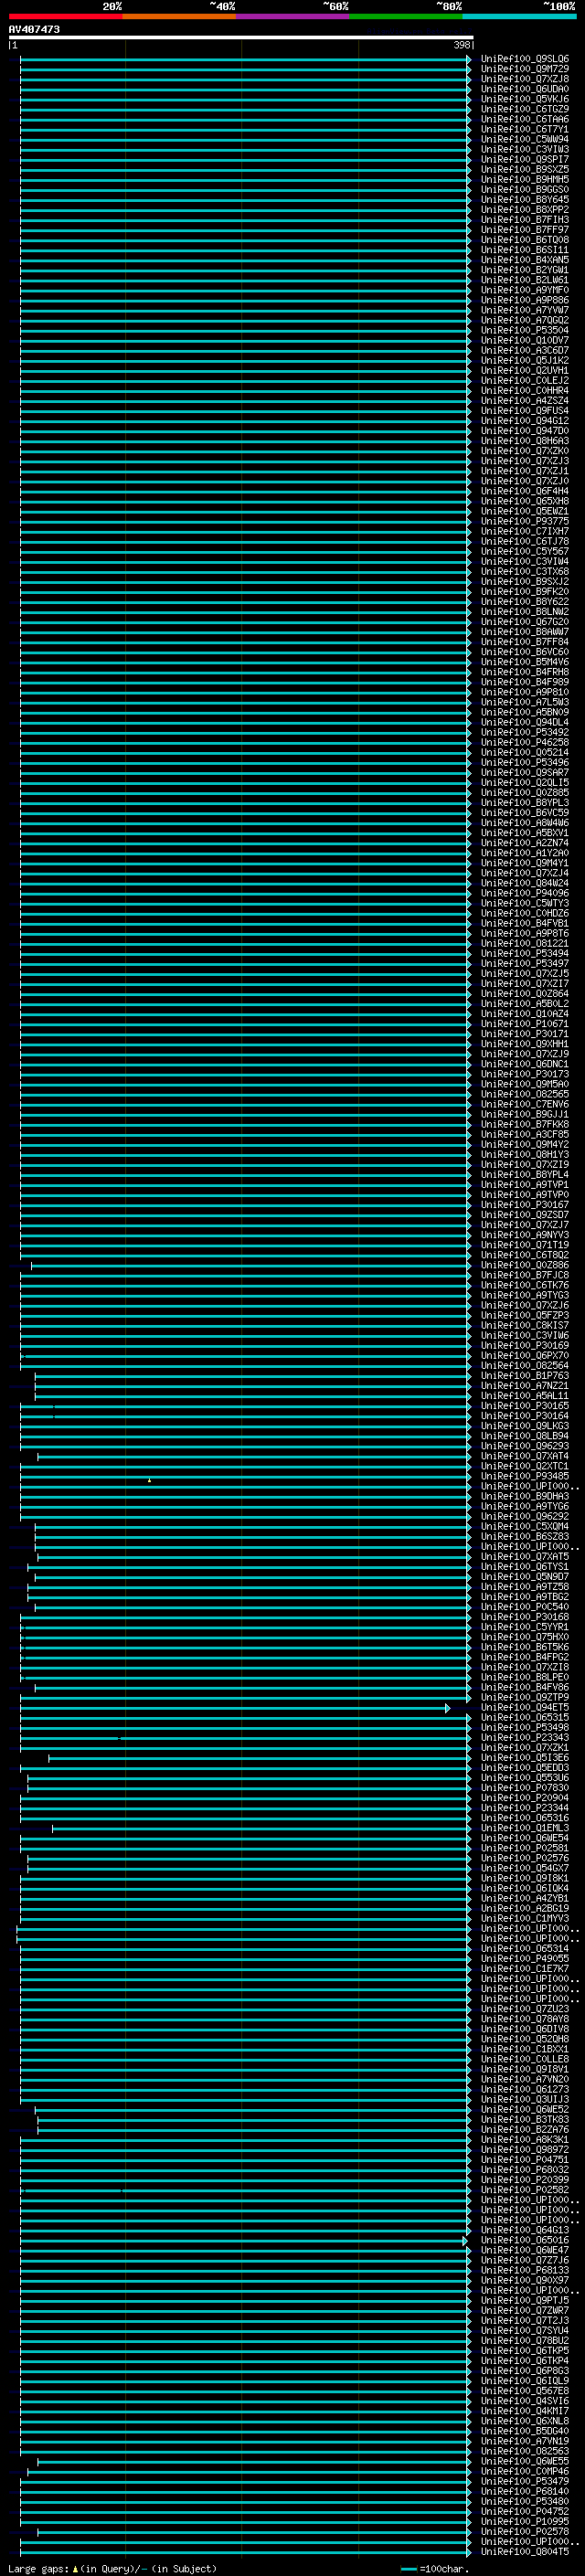The height and width of the screenshot is (2576, 585).
Task: Select hit UniRef100_Q6UDA0
Action: coord(524,89)
